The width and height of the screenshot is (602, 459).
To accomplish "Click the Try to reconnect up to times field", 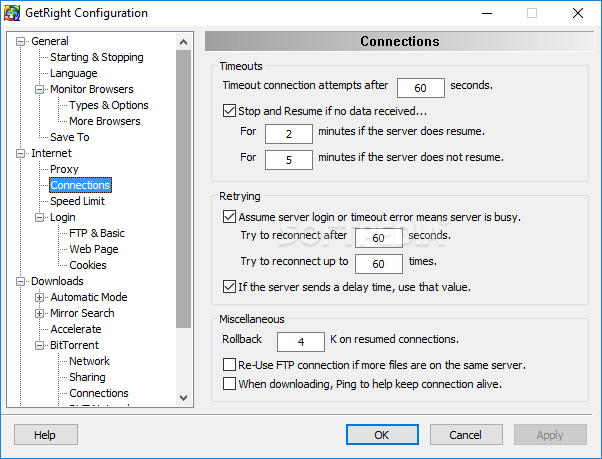I will (x=379, y=264).
